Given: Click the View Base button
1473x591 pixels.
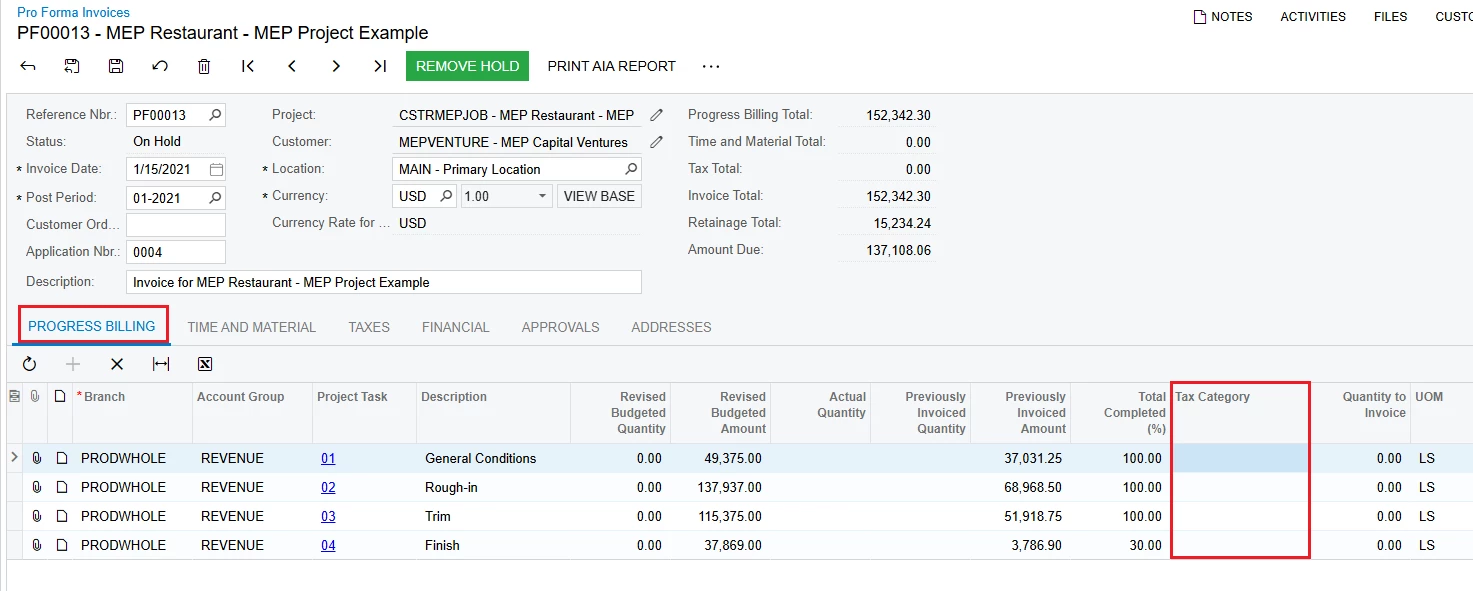Looking at the screenshot, I should coord(599,196).
